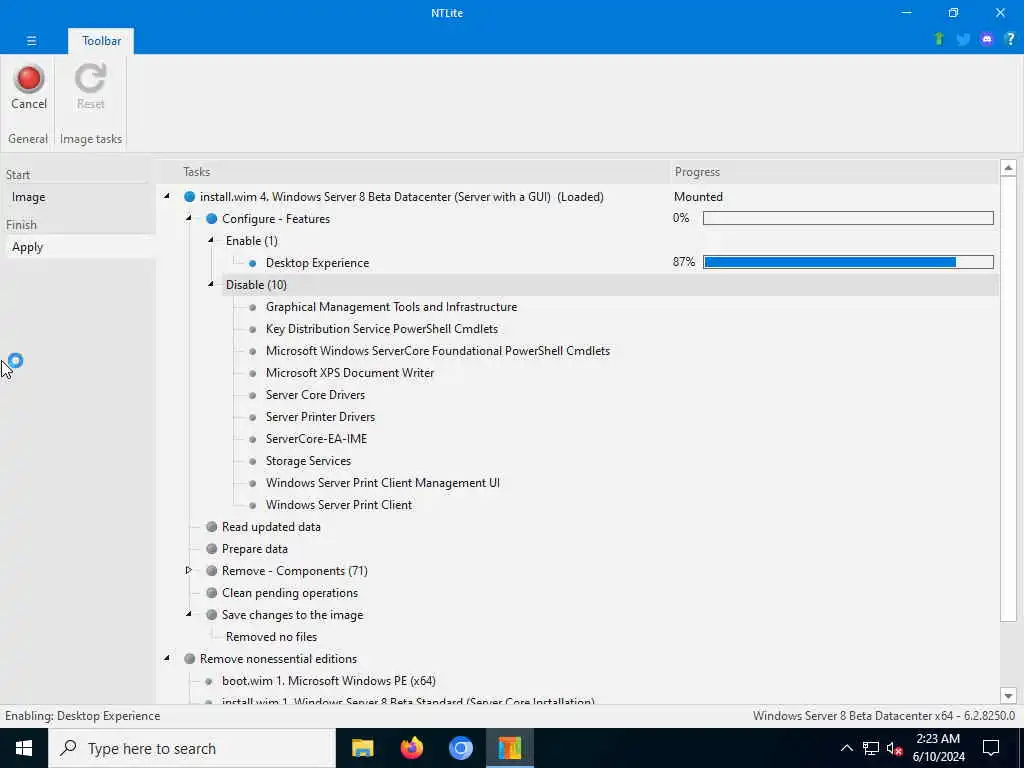Select Windows Server Print Client Management UI

pos(383,483)
